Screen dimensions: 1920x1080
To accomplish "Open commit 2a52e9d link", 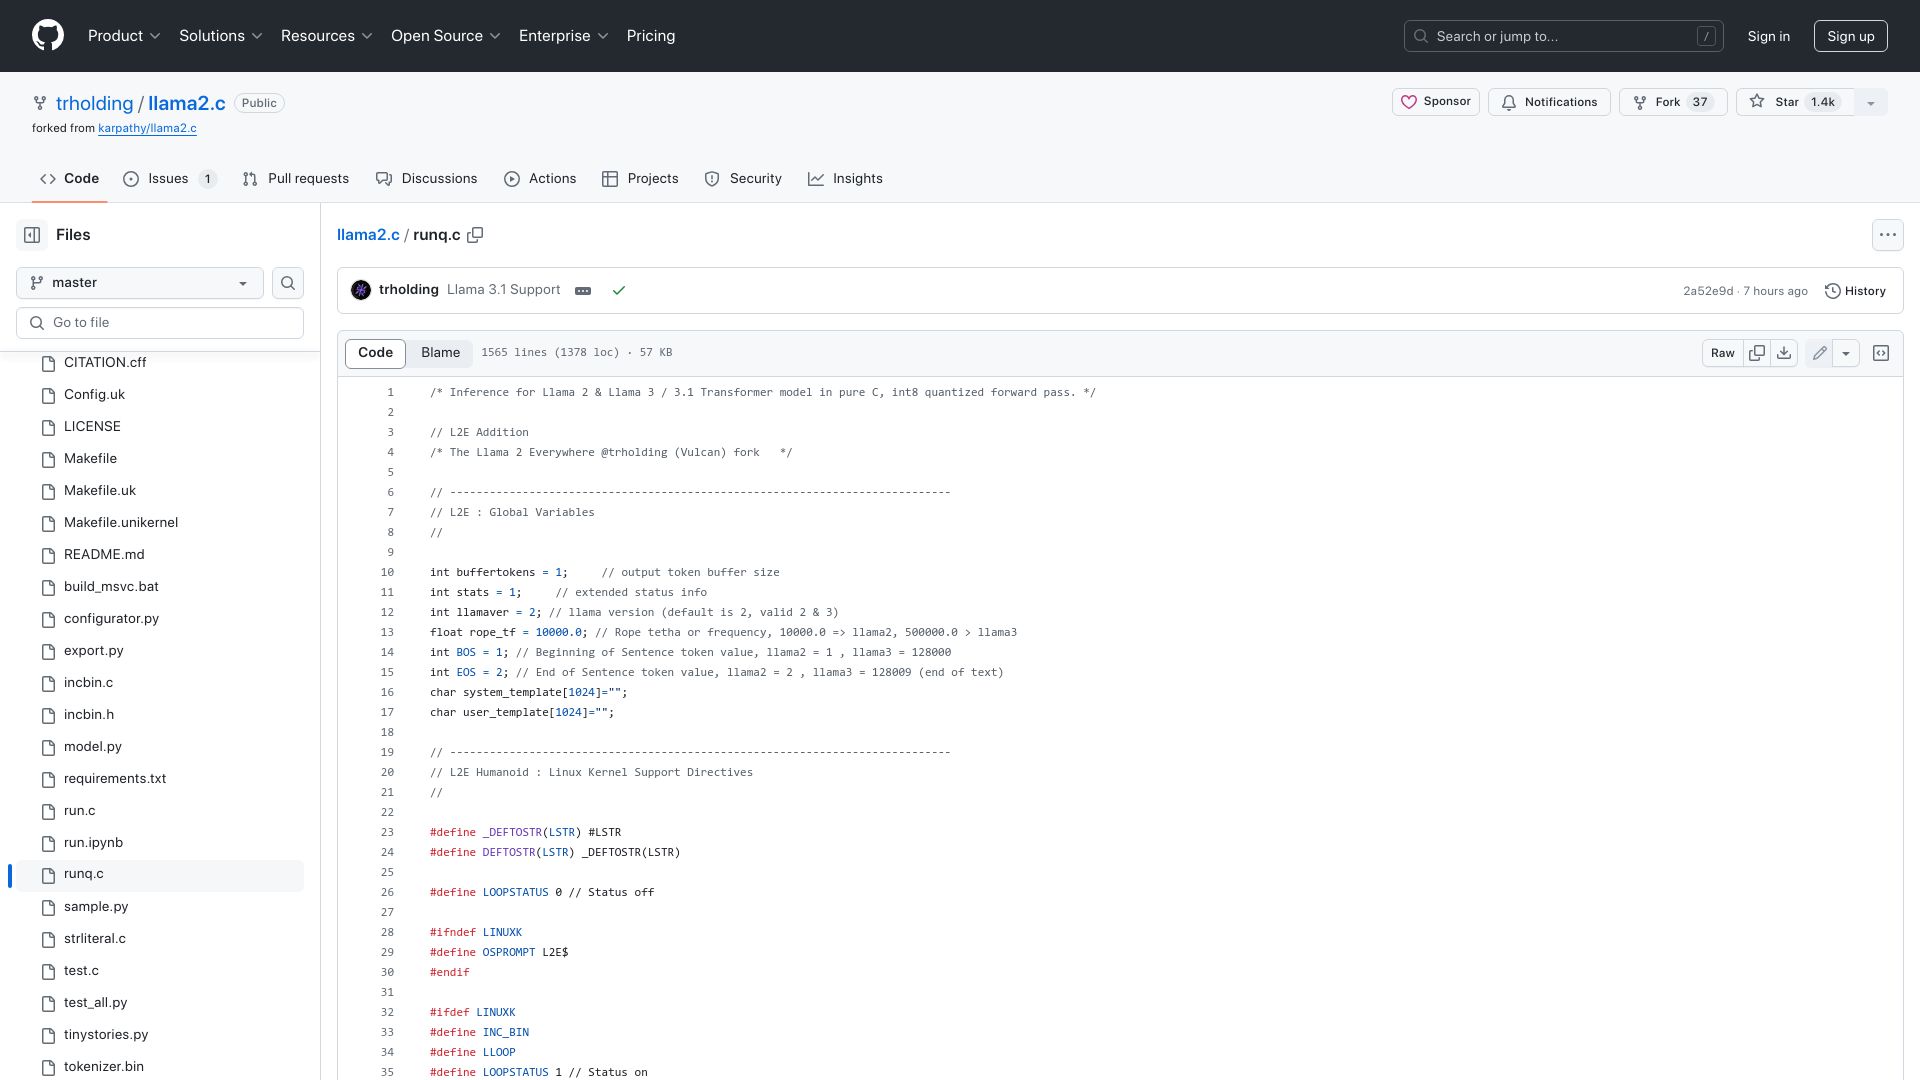I will tap(1708, 291).
